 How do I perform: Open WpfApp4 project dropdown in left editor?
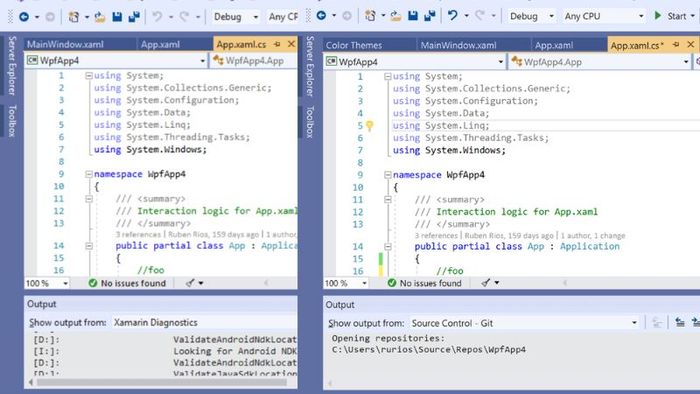point(116,60)
